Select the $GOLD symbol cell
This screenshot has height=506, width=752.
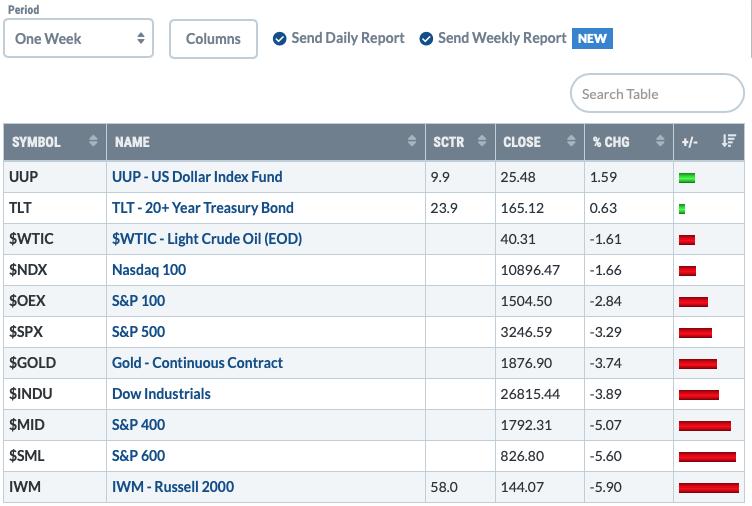[x=55, y=363]
